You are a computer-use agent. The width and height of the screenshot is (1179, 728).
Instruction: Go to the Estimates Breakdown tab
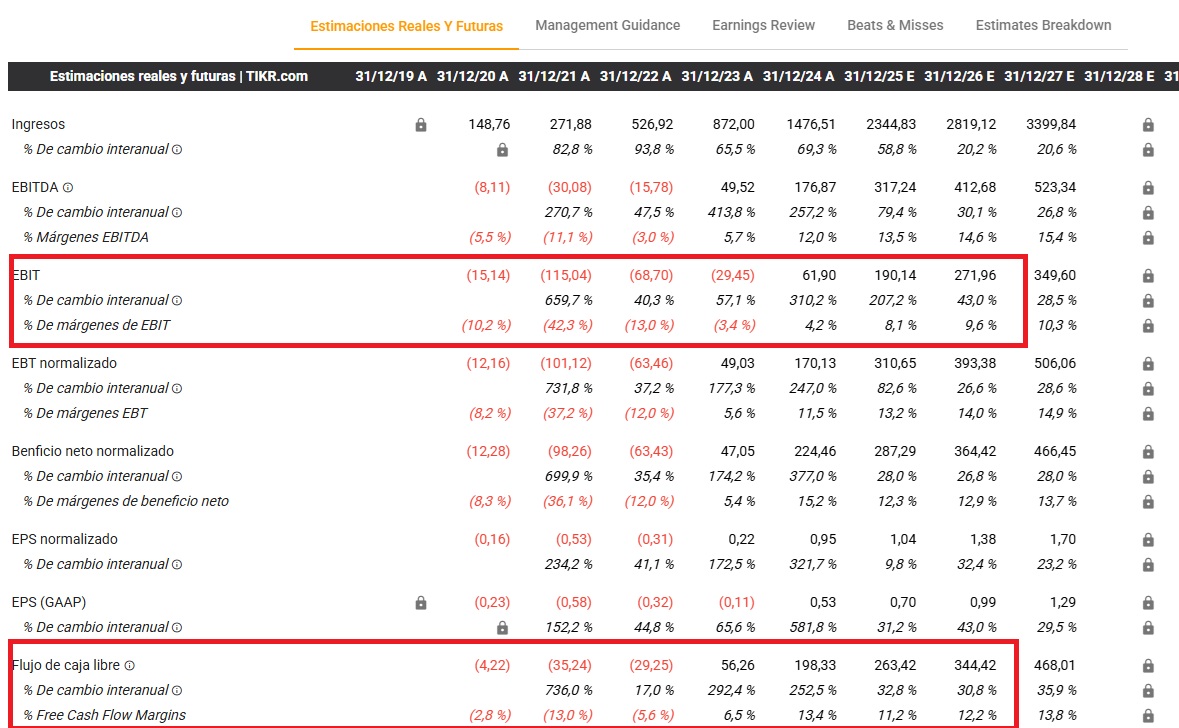pos(1043,25)
